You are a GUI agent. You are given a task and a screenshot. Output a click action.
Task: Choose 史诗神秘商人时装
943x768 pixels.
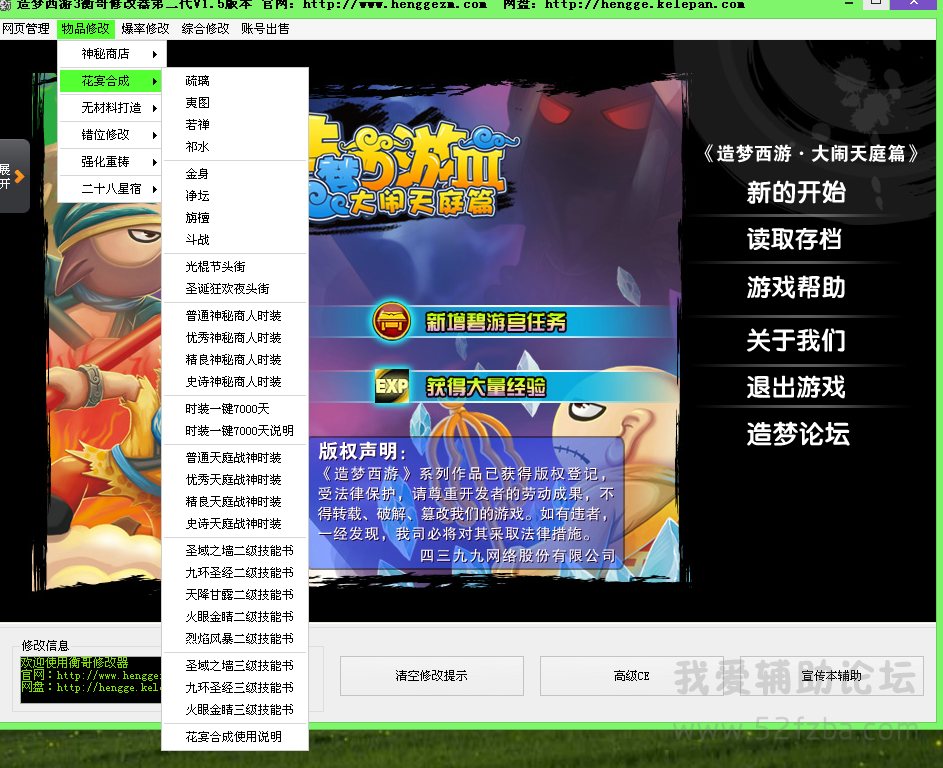pyautogui.click(x=235, y=382)
